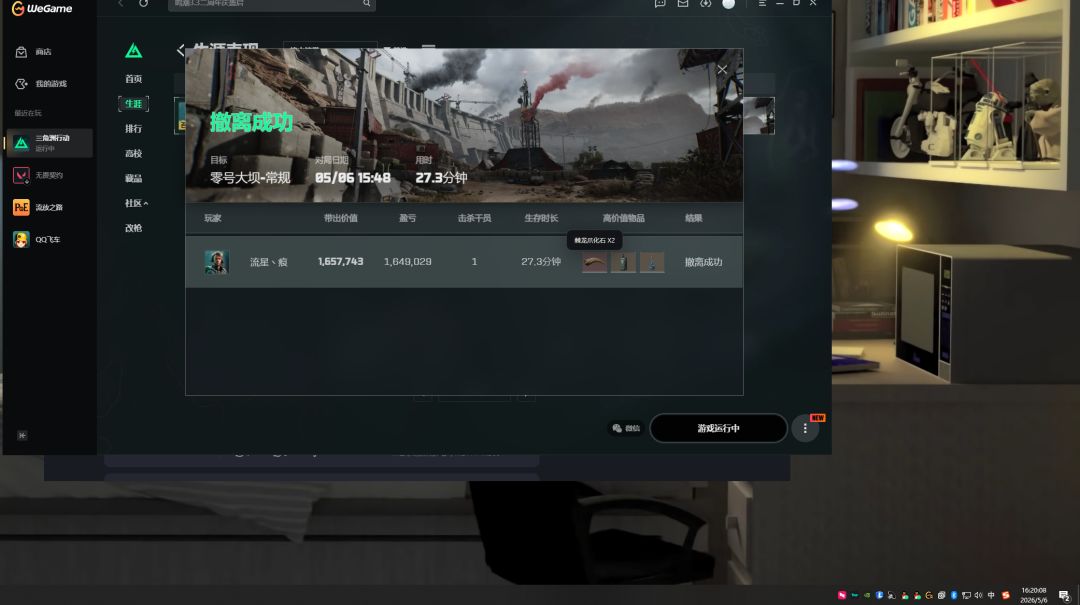The height and width of the screenshot is (605, 1080).
Task: Click the green Delta Force triangle logo
Action: (134, 51)
